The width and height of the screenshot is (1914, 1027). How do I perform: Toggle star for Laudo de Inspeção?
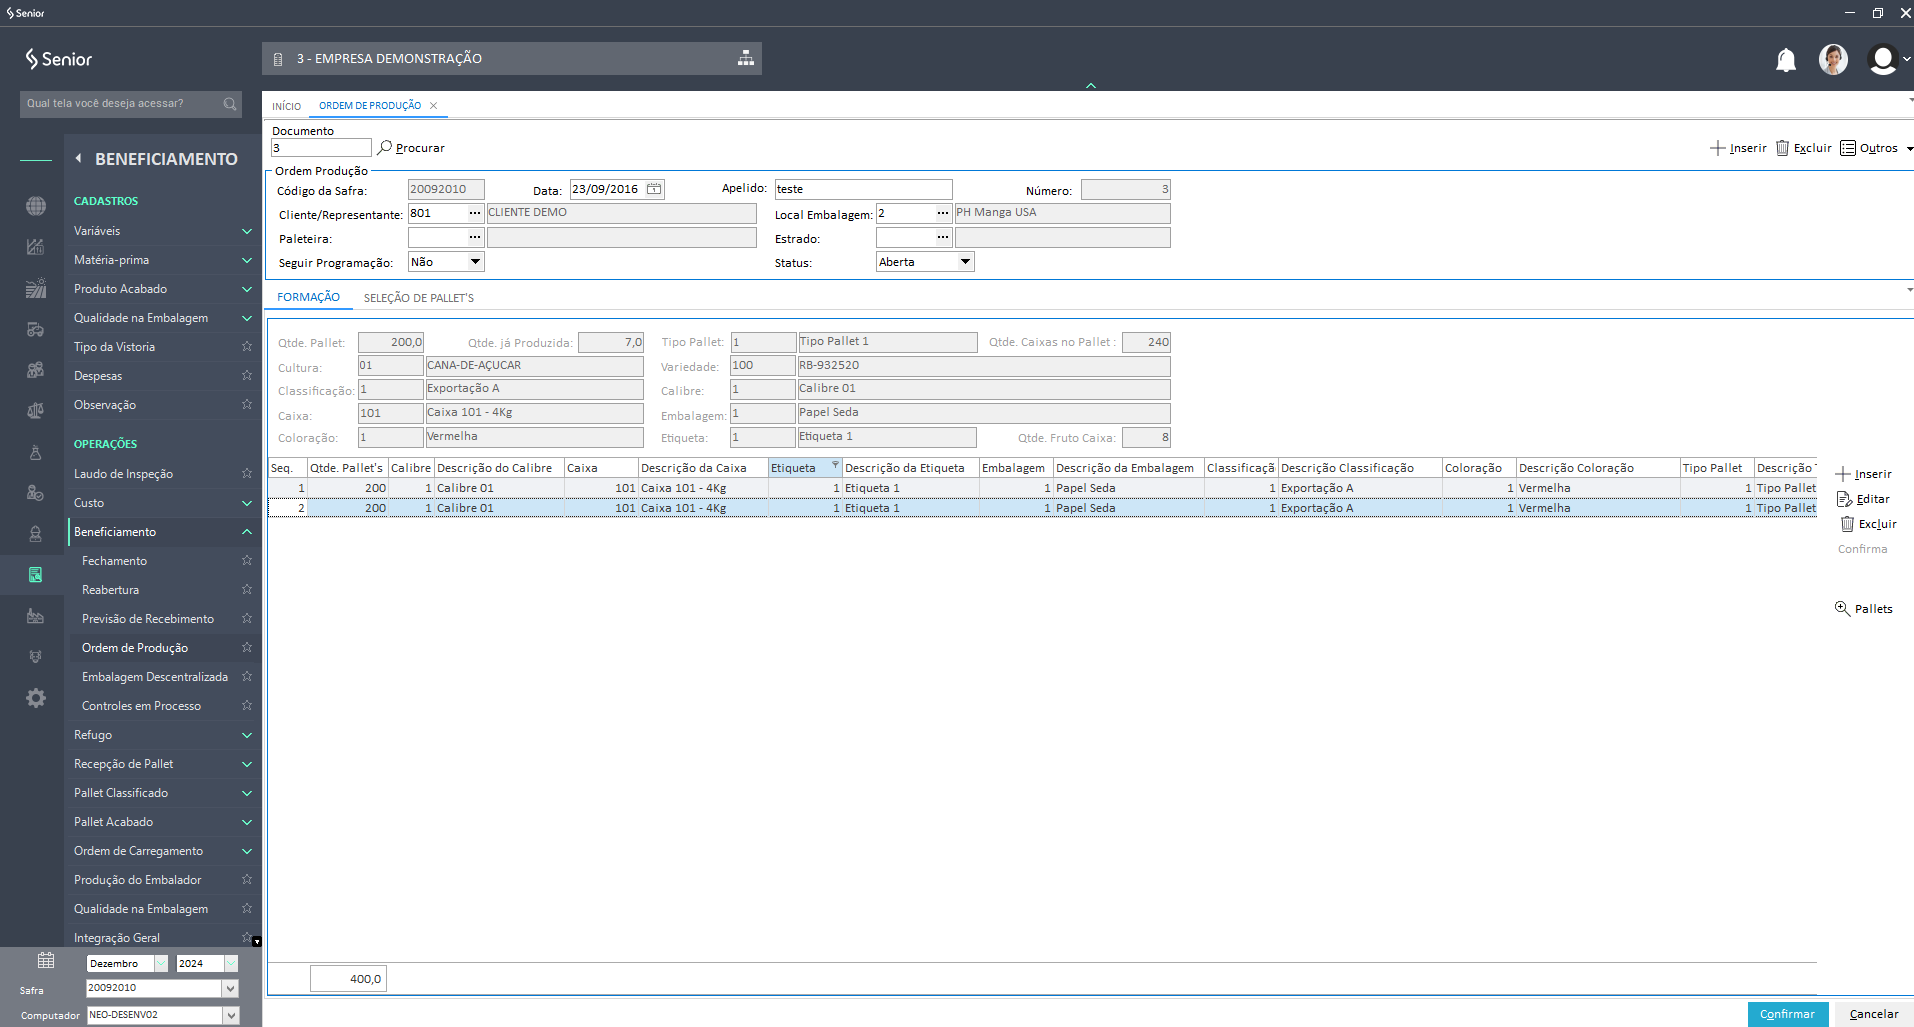[246, 474]
